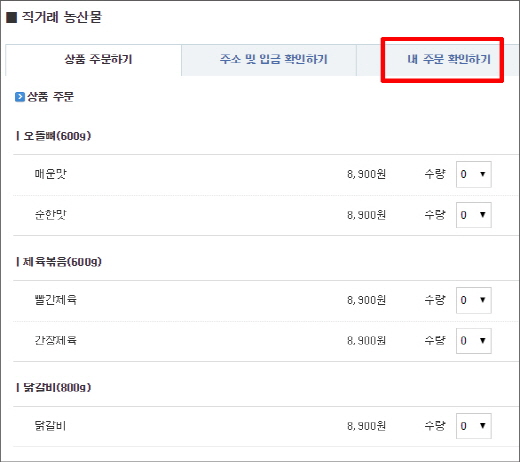This screenshot has height=462, width=520.
Task: Click the 매운맛 product name
Action: (51, 174)
